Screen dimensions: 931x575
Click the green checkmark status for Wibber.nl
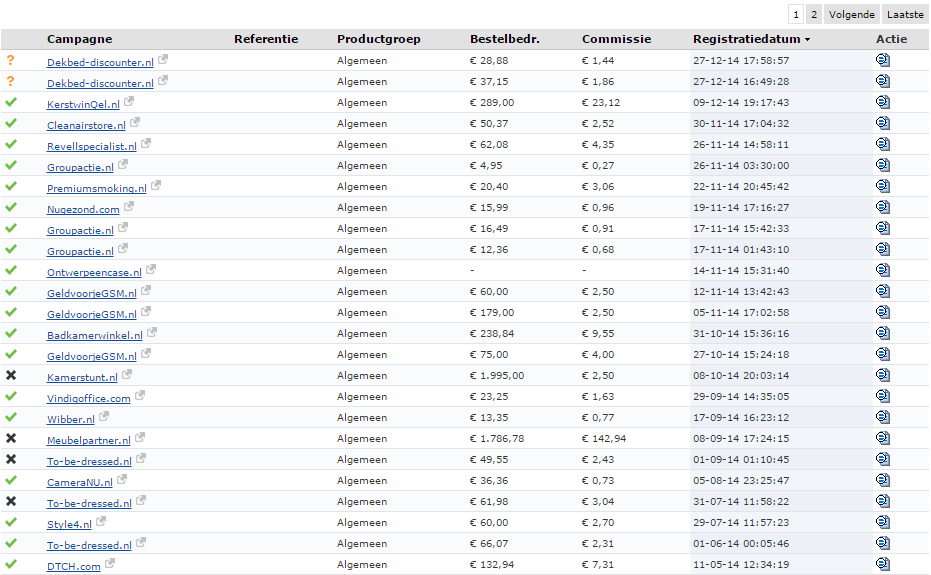tap(11, 417)
